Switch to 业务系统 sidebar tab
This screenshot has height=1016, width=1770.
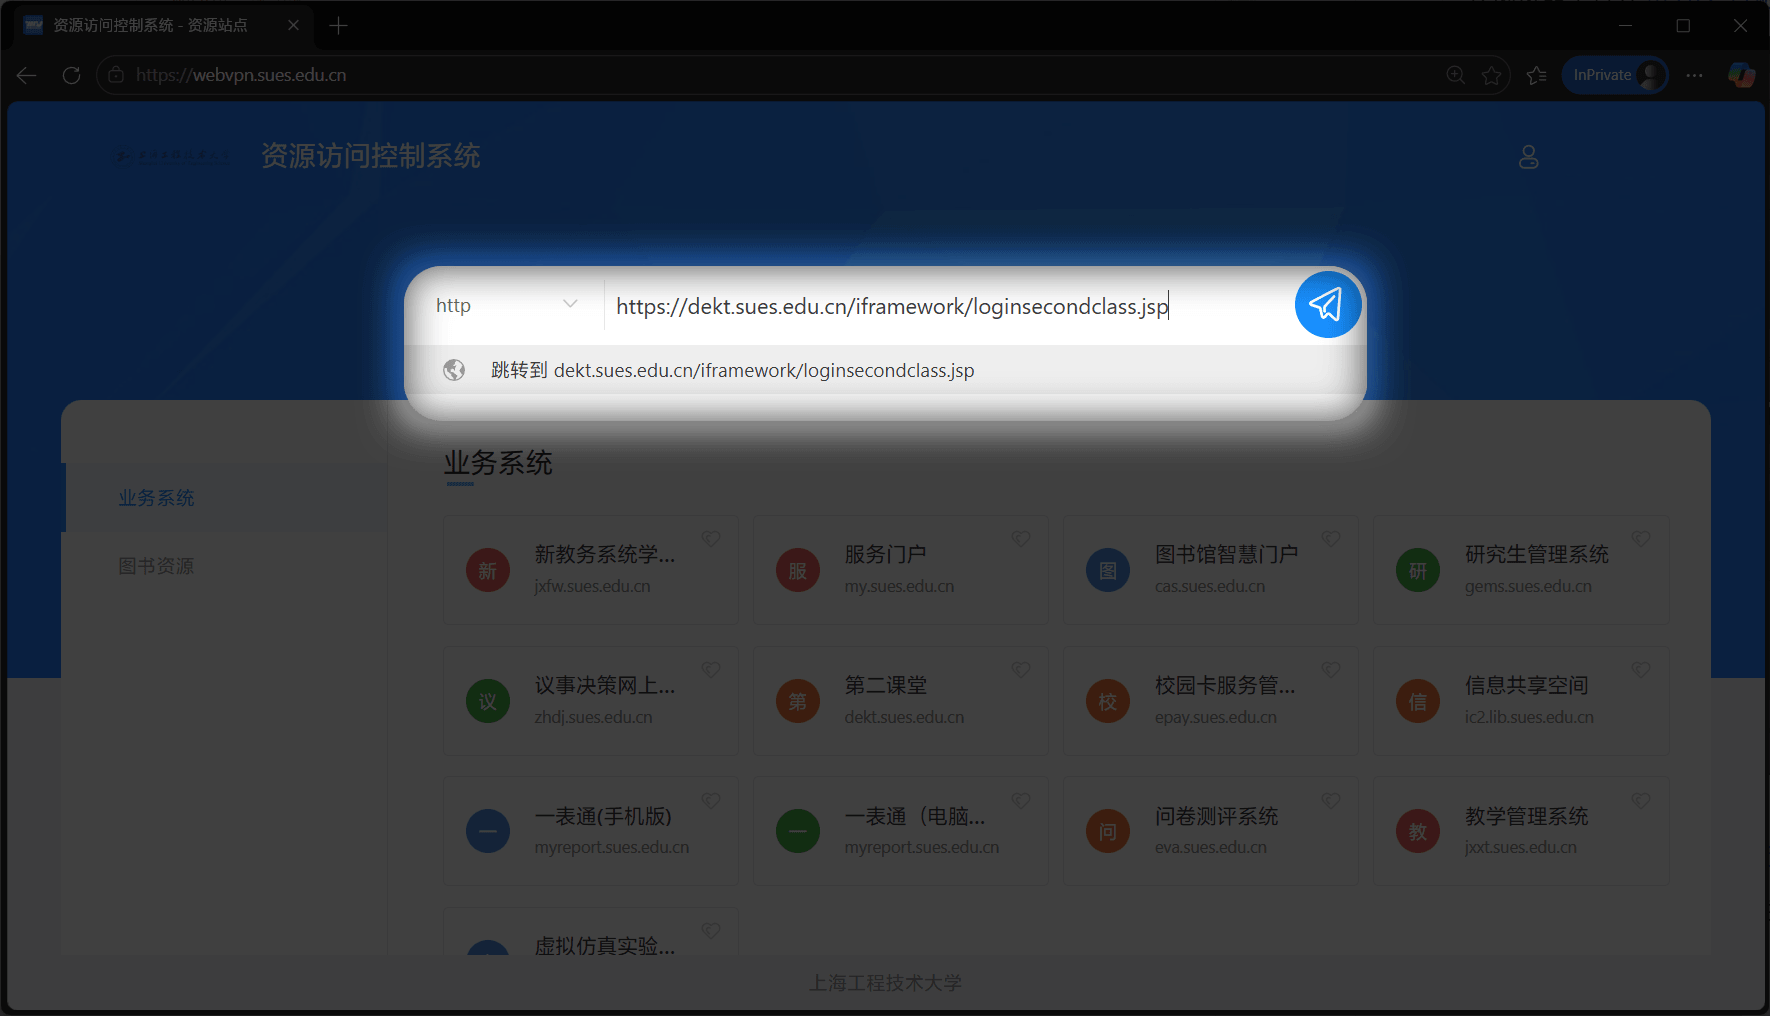(156, 498)
